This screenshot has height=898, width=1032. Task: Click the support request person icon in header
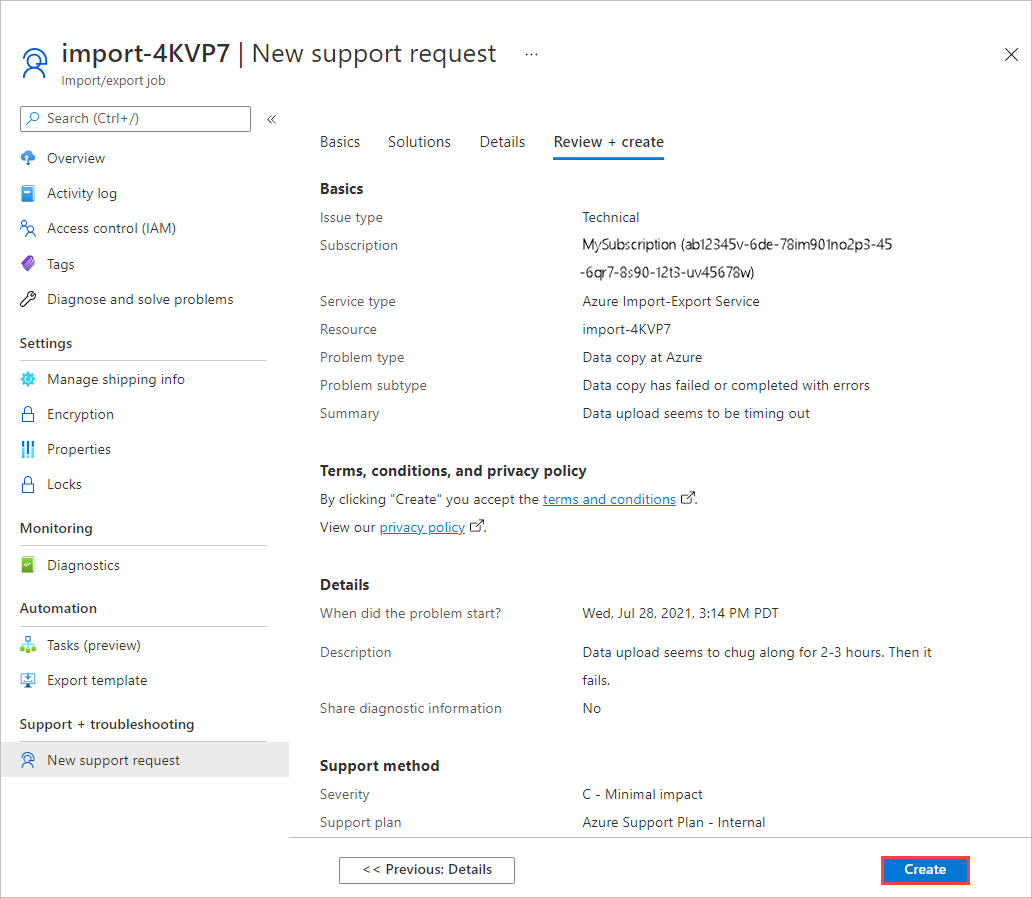click(x=34, y=63)
